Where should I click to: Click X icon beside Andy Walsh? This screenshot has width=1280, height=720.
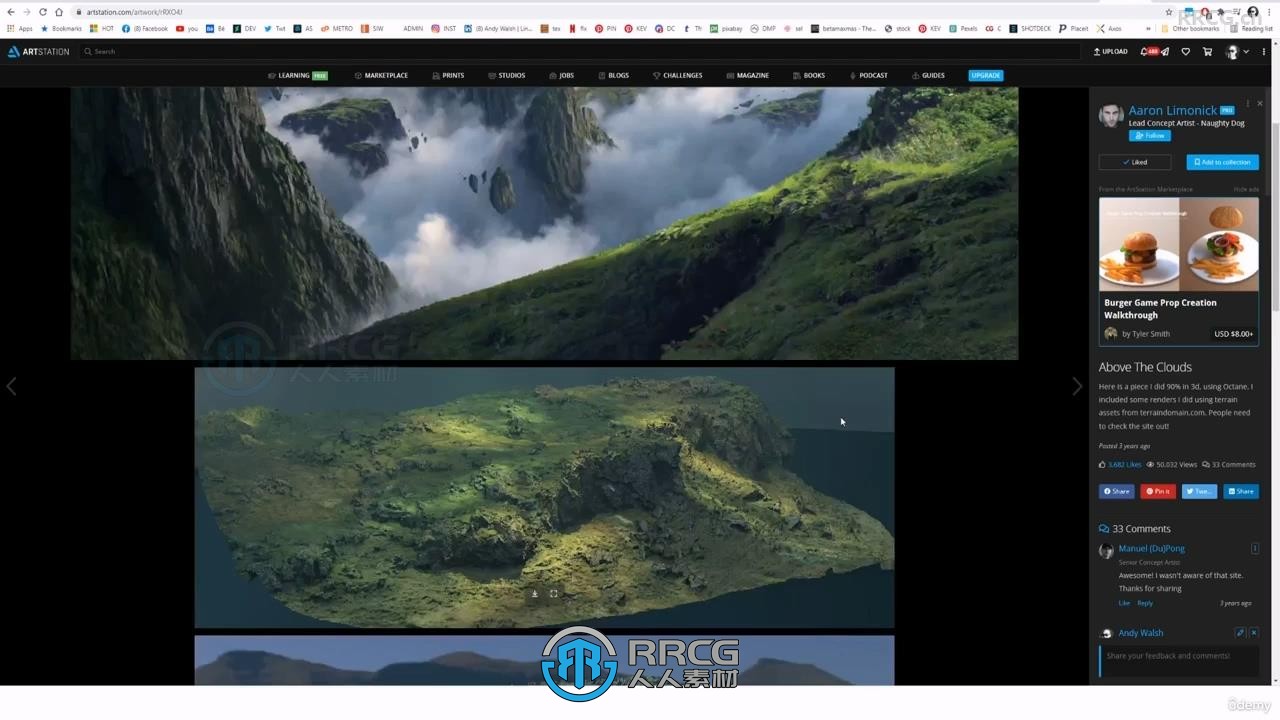tap(1254, 632)
